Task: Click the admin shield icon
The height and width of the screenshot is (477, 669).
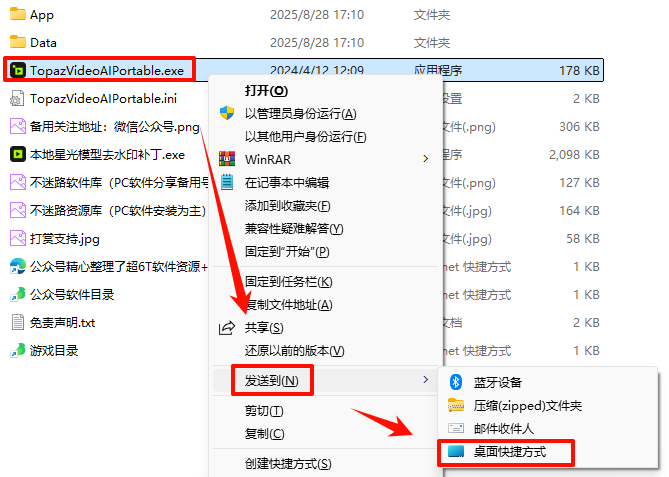Action: (227, 113)
